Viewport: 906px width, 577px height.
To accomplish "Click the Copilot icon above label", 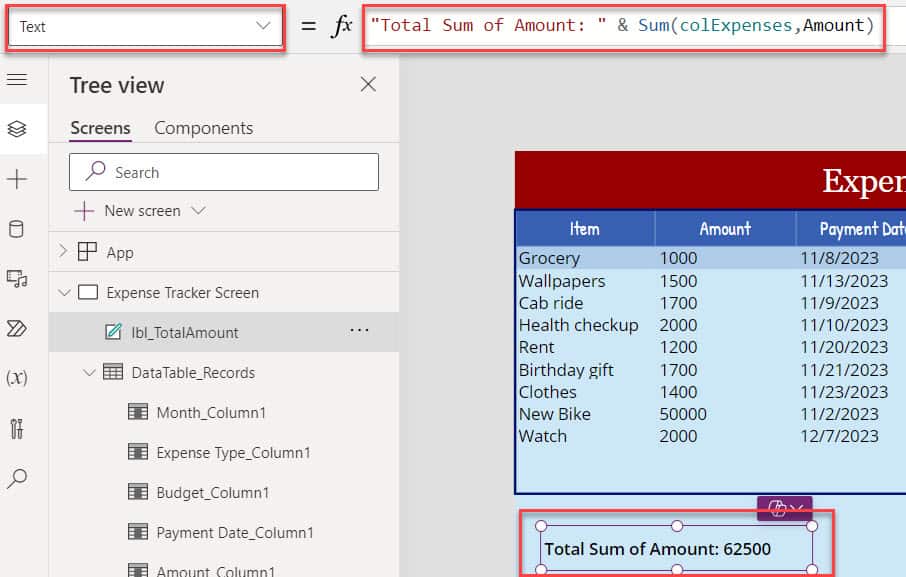I will 777,509.
